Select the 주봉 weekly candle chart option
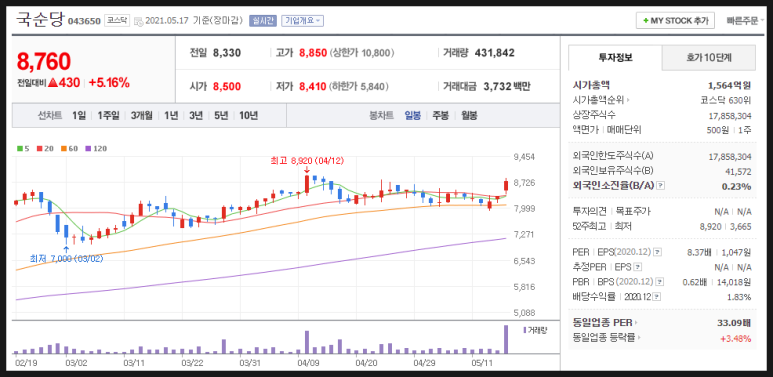The height and width of the screenshot is (377, 773). tap(440, 116)
